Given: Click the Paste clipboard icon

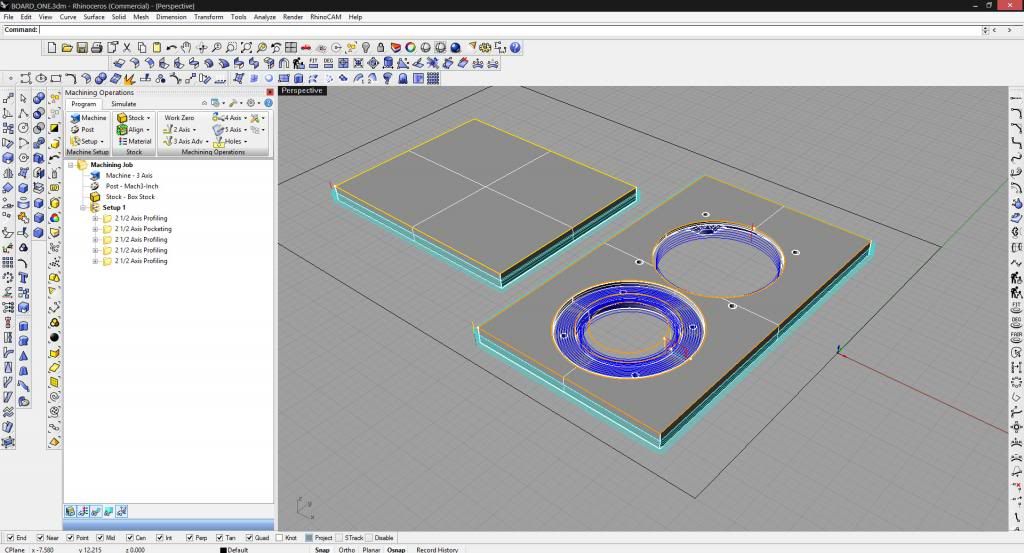Looking at the screenshot, I should point(157,48).
